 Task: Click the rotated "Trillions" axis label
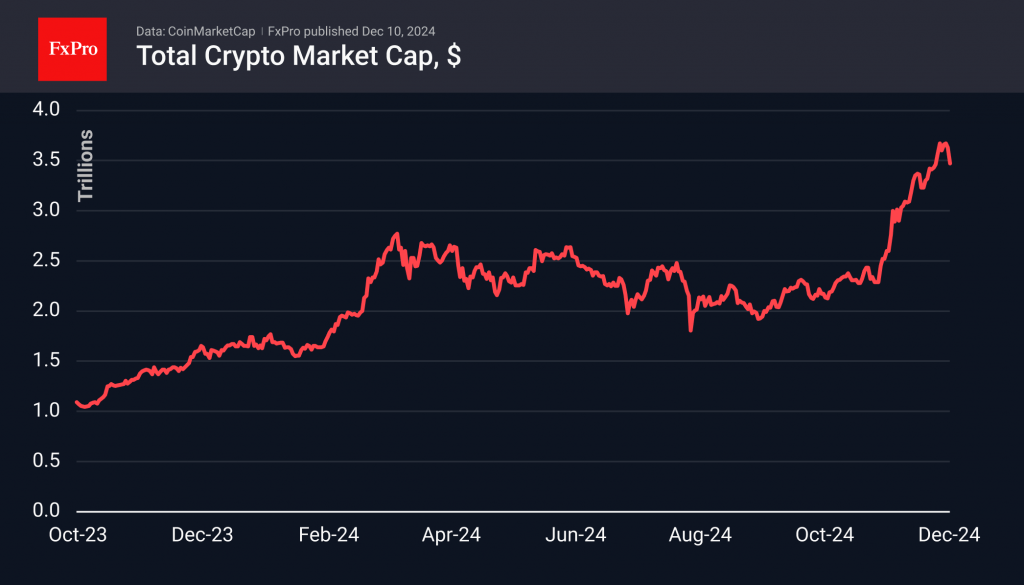coord(86,165)
